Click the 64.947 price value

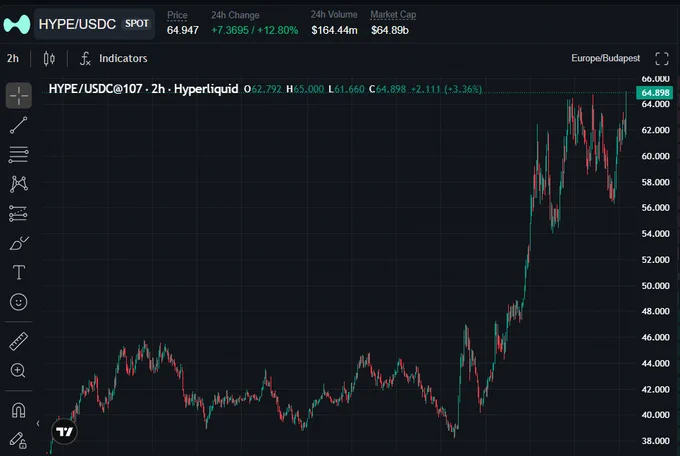pos(183,30)
